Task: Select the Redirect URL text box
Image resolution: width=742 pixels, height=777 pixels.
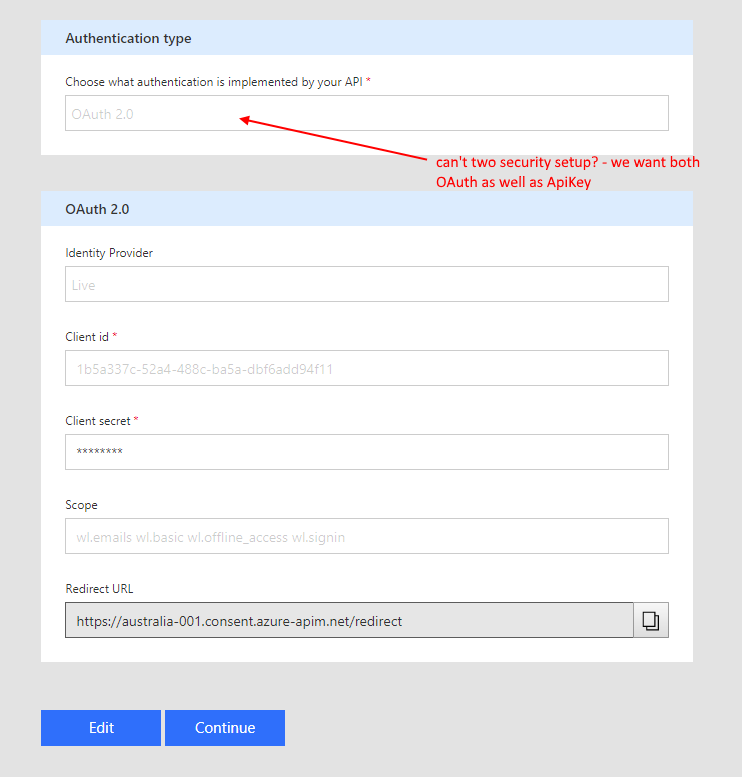Action: click(349, 620)
